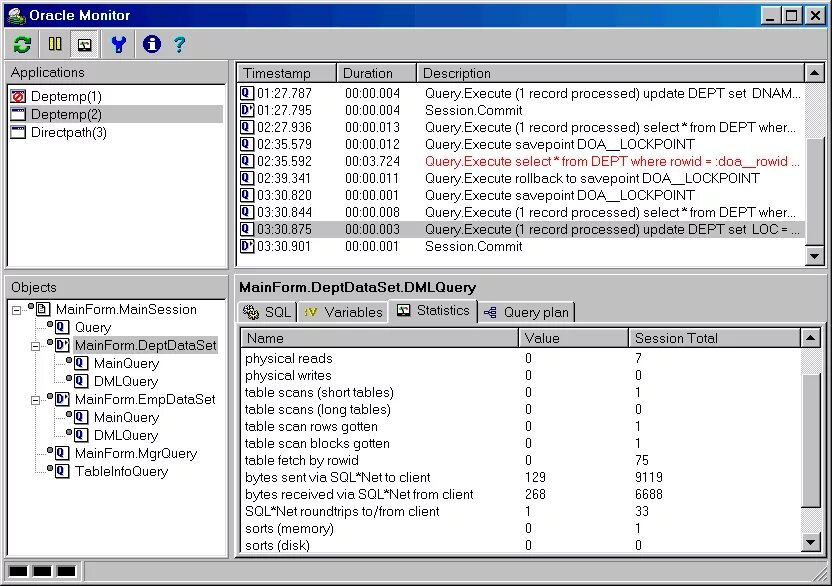Viewport: 832px width, 586px height.
Task: Click the green refresh toolbar icon
Action: click(22, 44)
